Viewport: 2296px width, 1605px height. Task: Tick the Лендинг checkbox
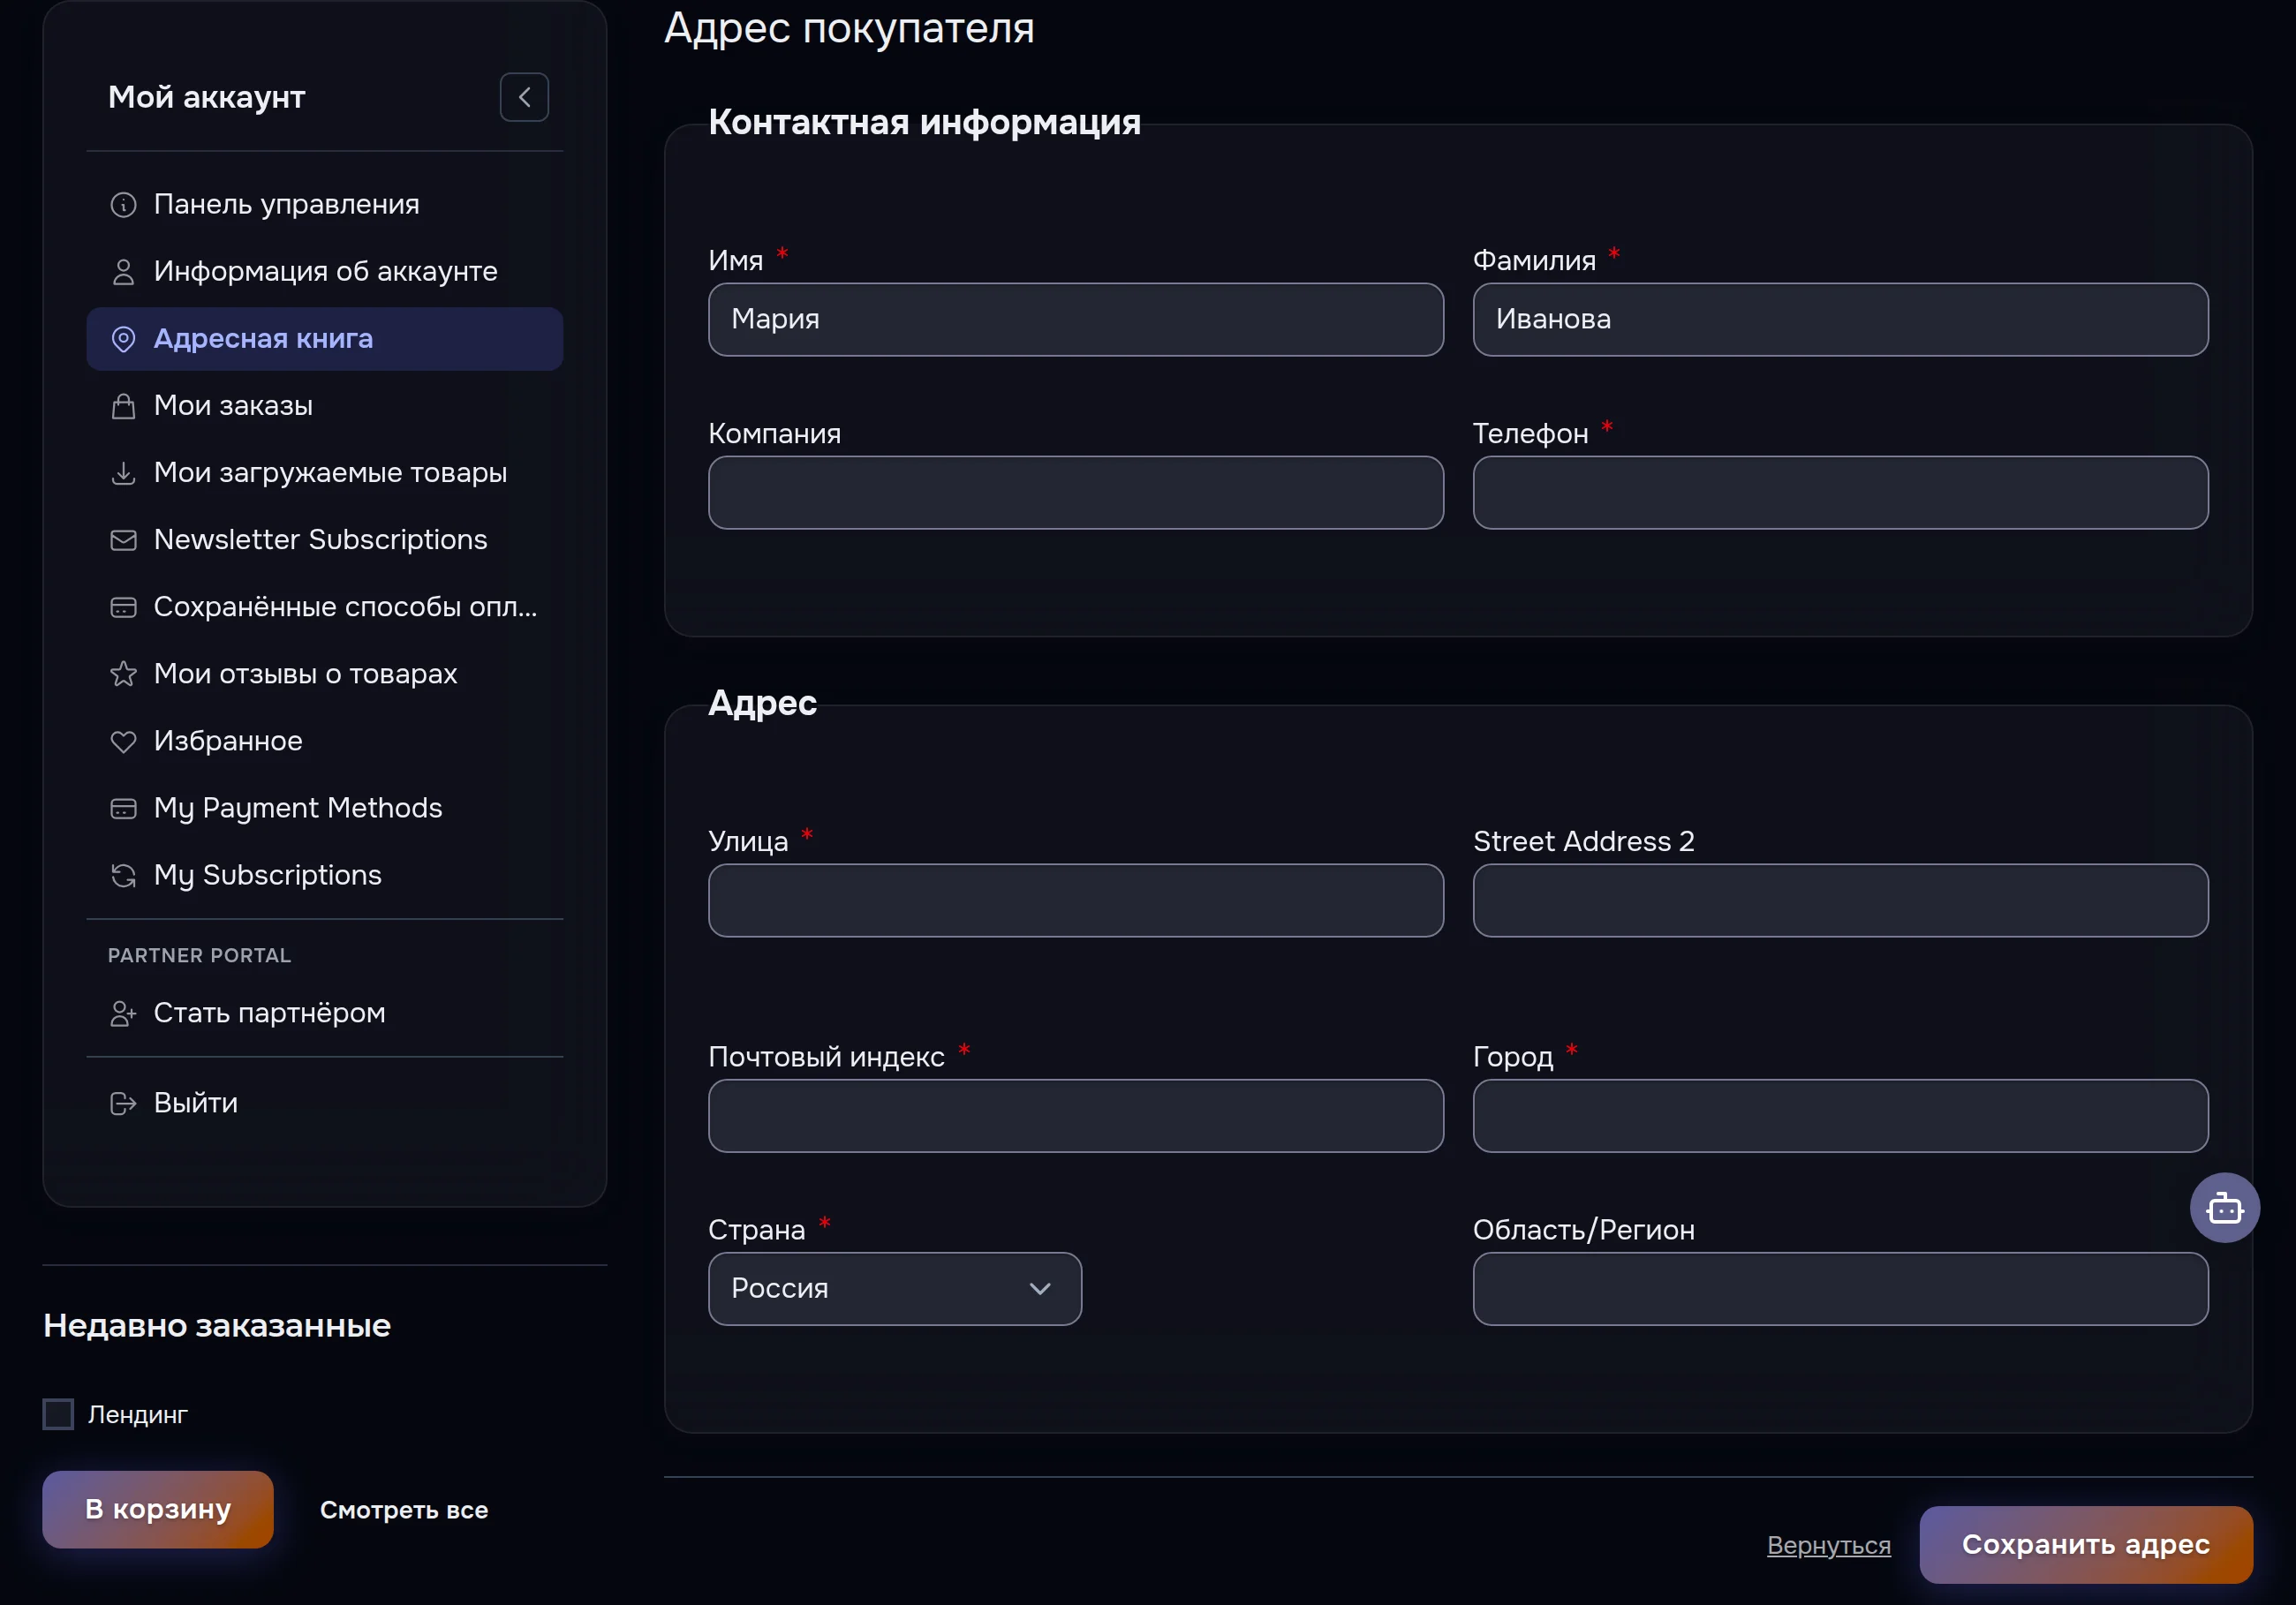[x=58, y=1414]
